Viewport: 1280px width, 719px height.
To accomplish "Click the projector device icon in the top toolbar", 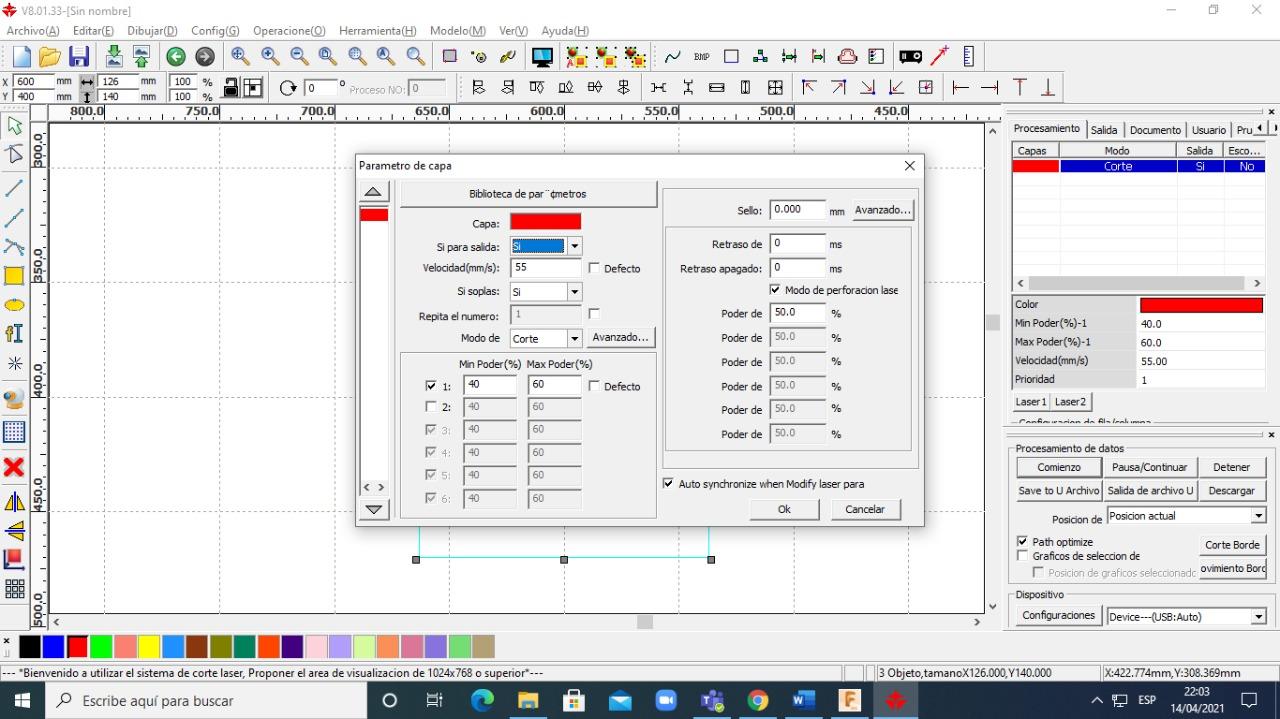I will point(910,57).
